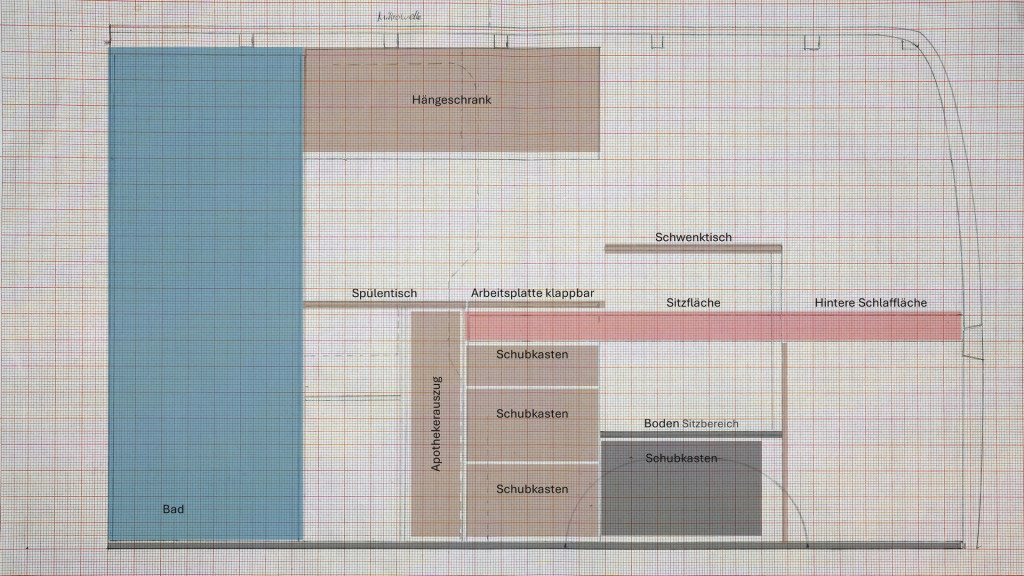Select the Sitzfläche label

pos(693,303)
